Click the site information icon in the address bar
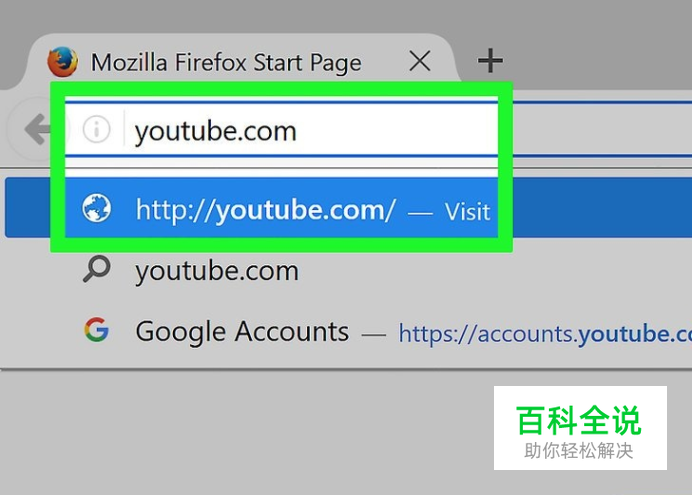692x495 pixels. click(x=96, y=129)
